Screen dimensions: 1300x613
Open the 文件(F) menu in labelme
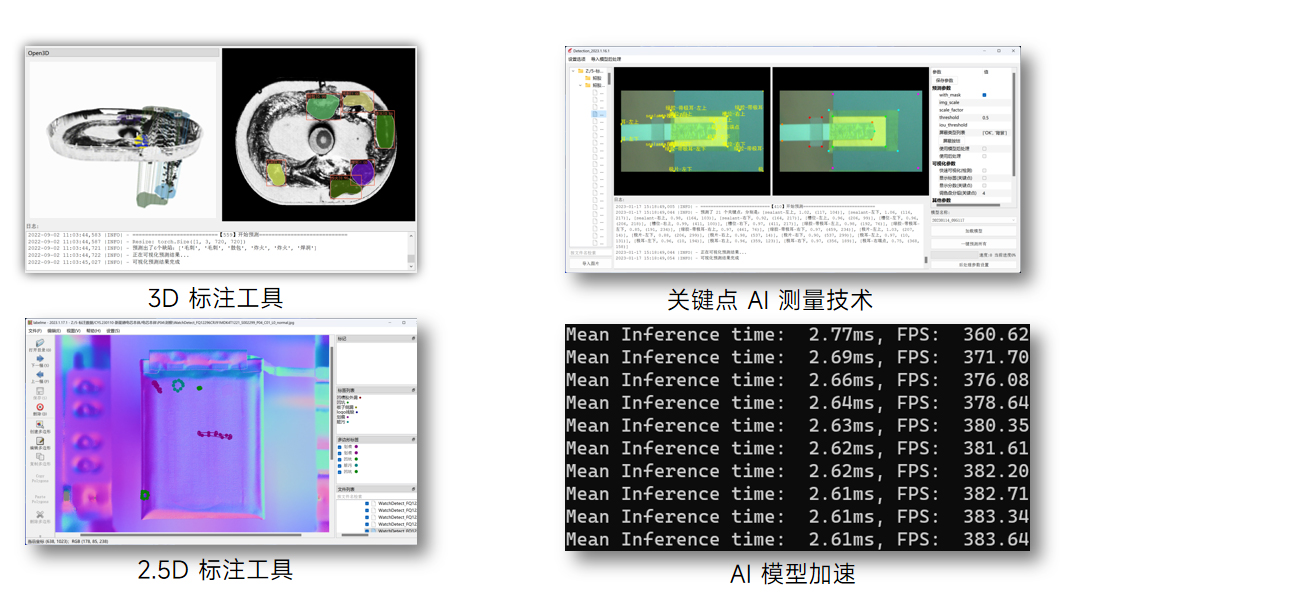click(x=36, y=332)
